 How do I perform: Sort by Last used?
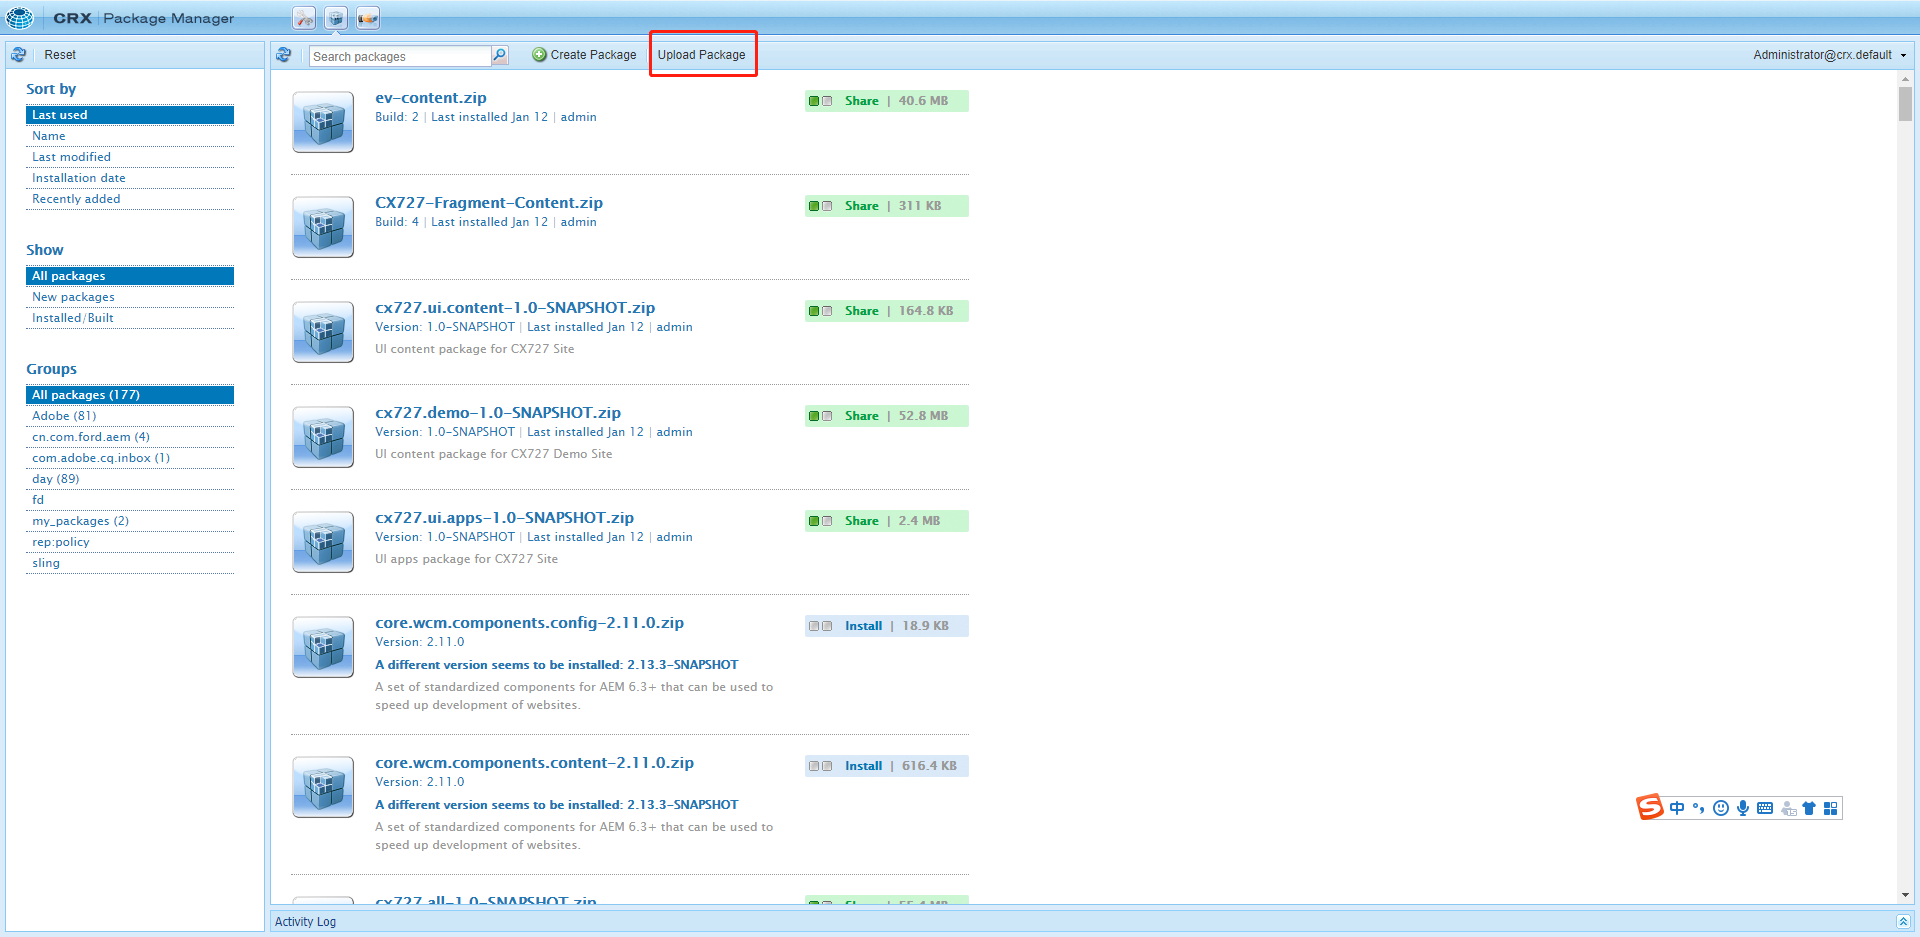pyautogui.click(x=130, y=115)
